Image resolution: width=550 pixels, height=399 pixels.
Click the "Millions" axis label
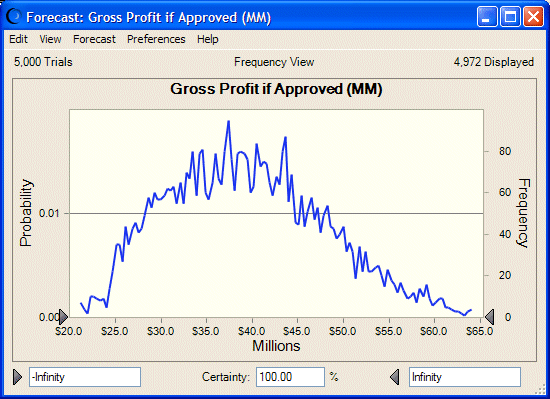[276, 346]
